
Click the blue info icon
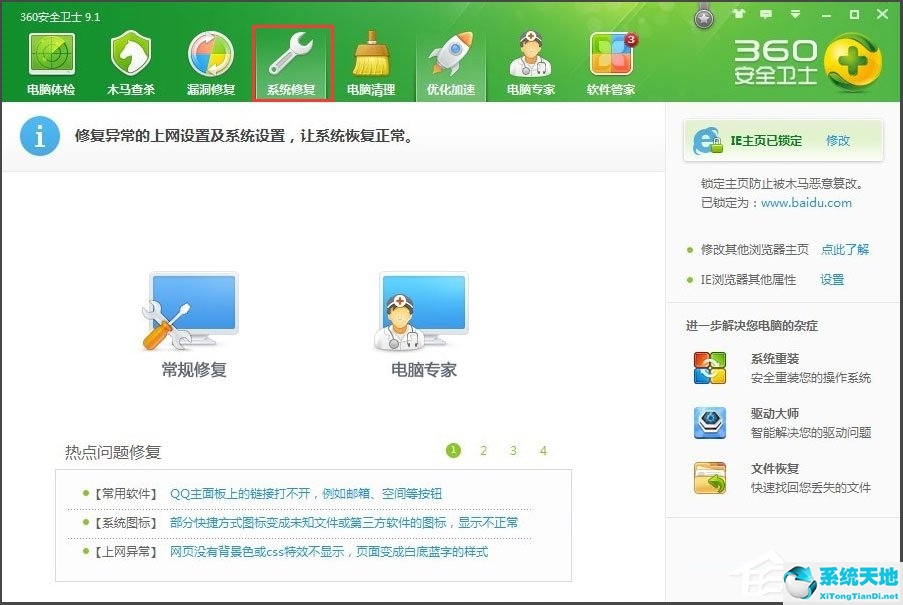coord(40,136)
